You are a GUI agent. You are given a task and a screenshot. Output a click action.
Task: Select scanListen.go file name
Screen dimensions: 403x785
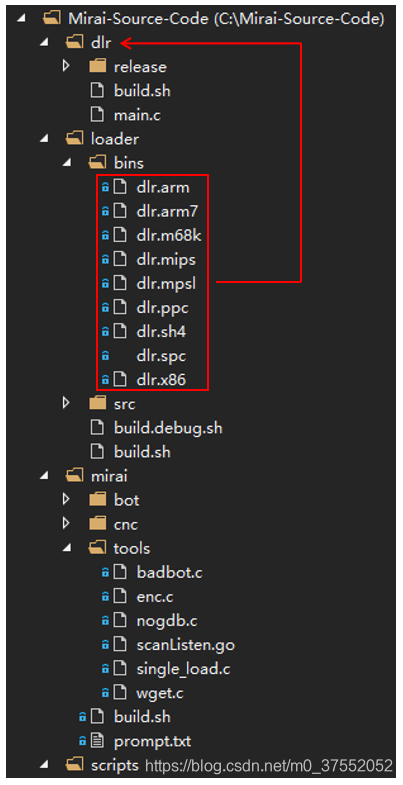click(185, 645)
